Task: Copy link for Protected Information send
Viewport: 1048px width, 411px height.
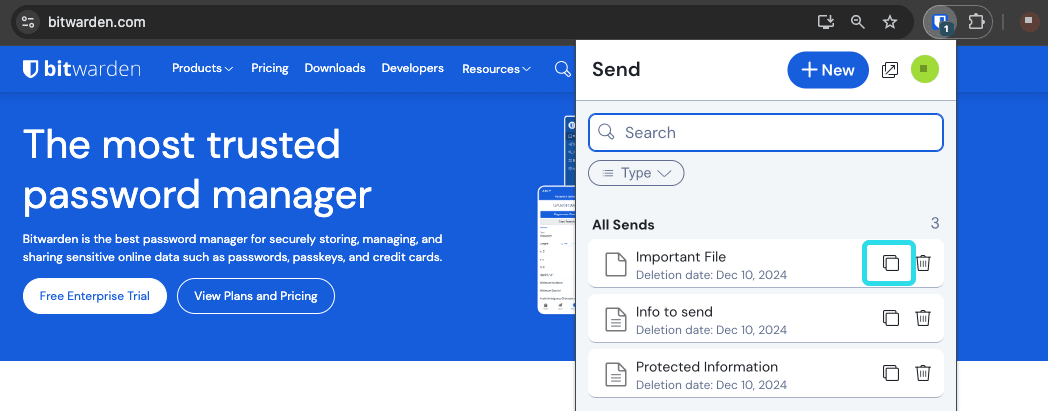Action: coord(890,373)
